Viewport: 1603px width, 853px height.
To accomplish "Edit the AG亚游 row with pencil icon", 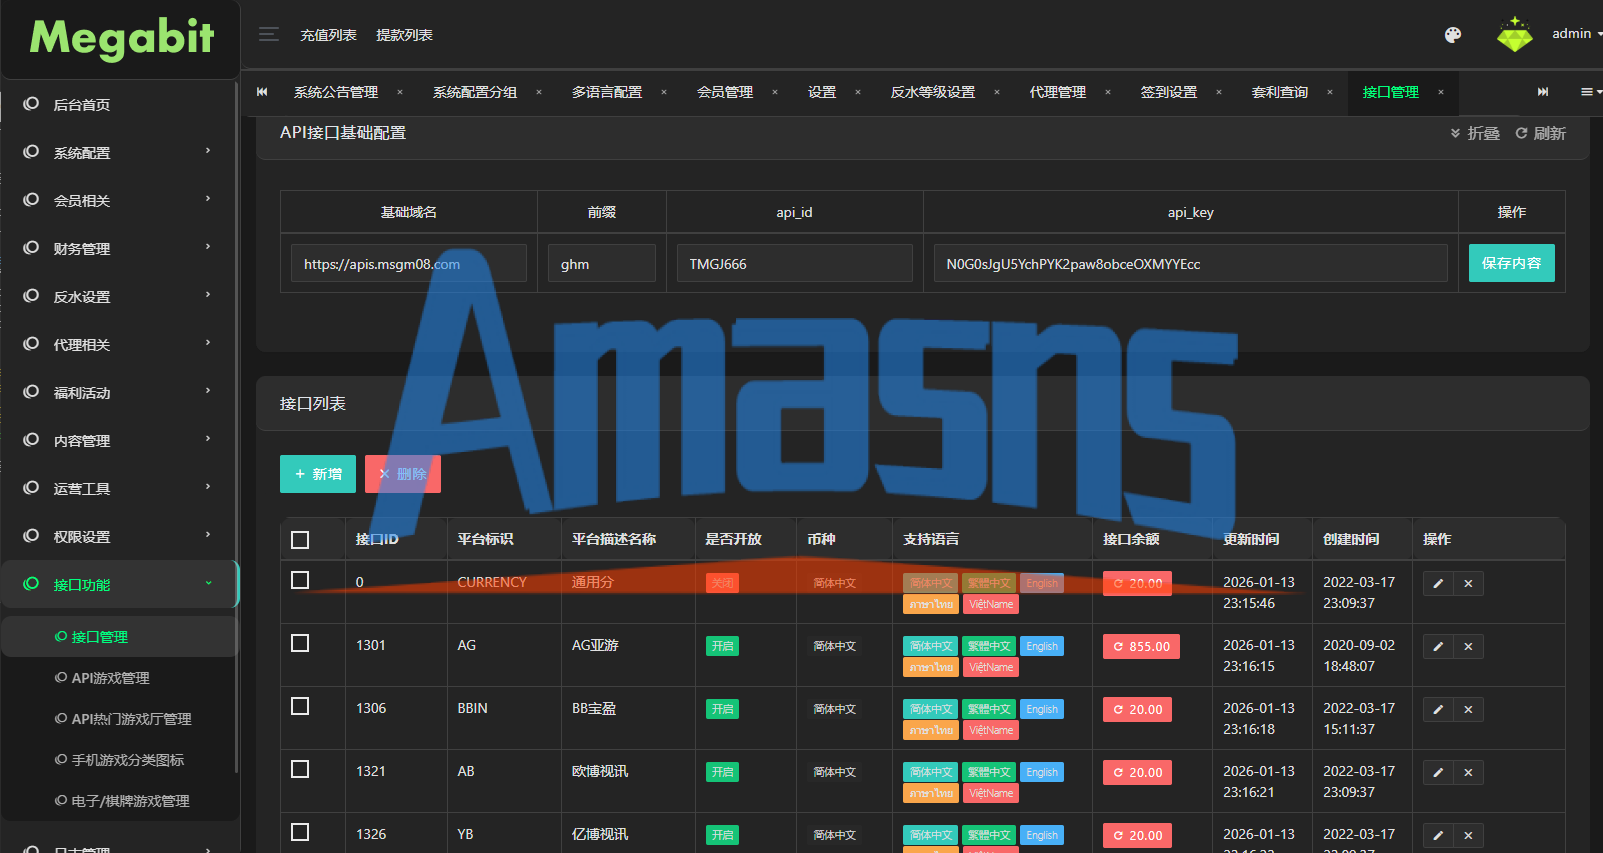I will click(x=1438, y=647).
